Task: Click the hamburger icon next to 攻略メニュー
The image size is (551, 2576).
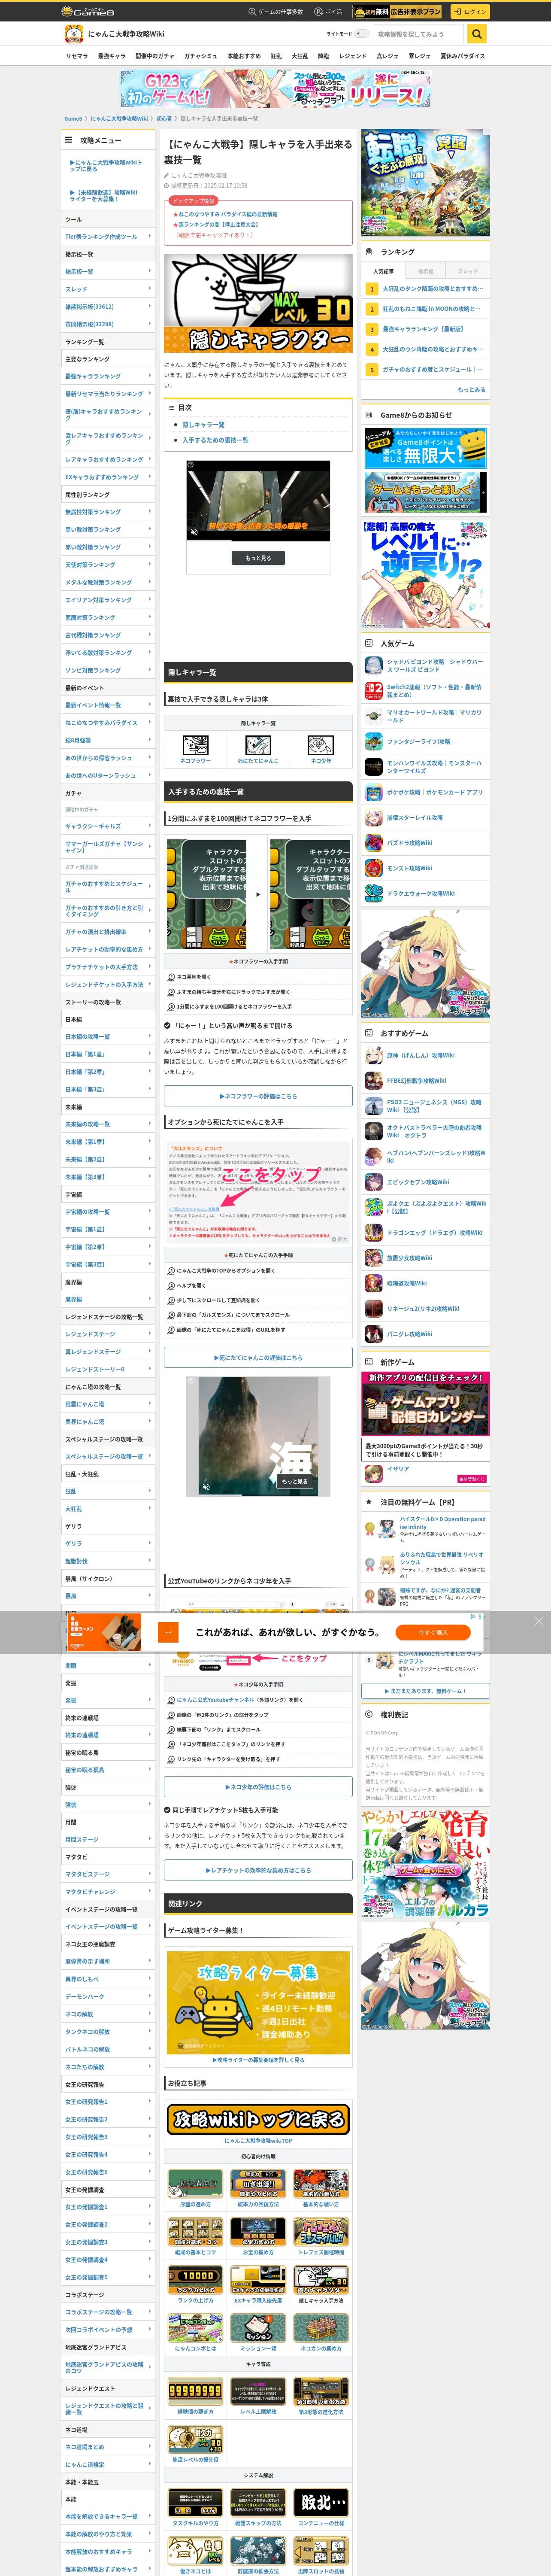Action: 68,140
